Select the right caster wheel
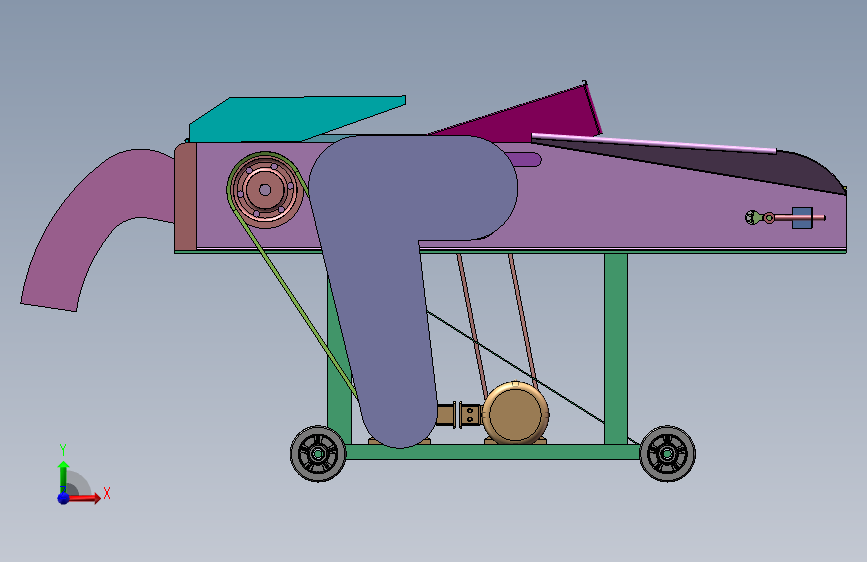Image resolution: width=867 pixels, height=562 pixels. (667, 454)
